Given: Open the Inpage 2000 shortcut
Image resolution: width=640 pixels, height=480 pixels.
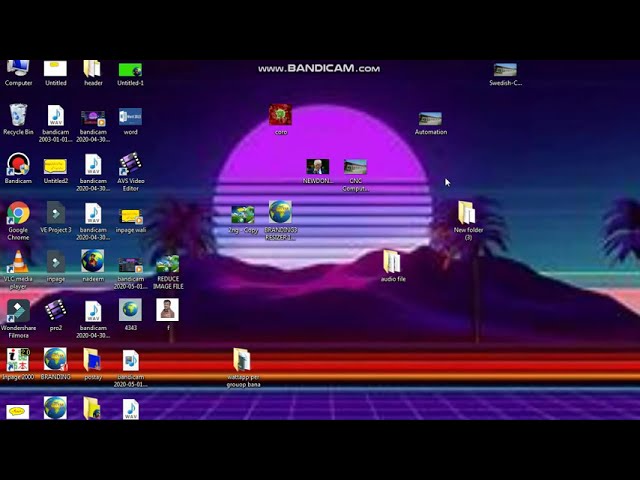Looking at the screenshot, I should pyautogui.click(x=18, y=364).
